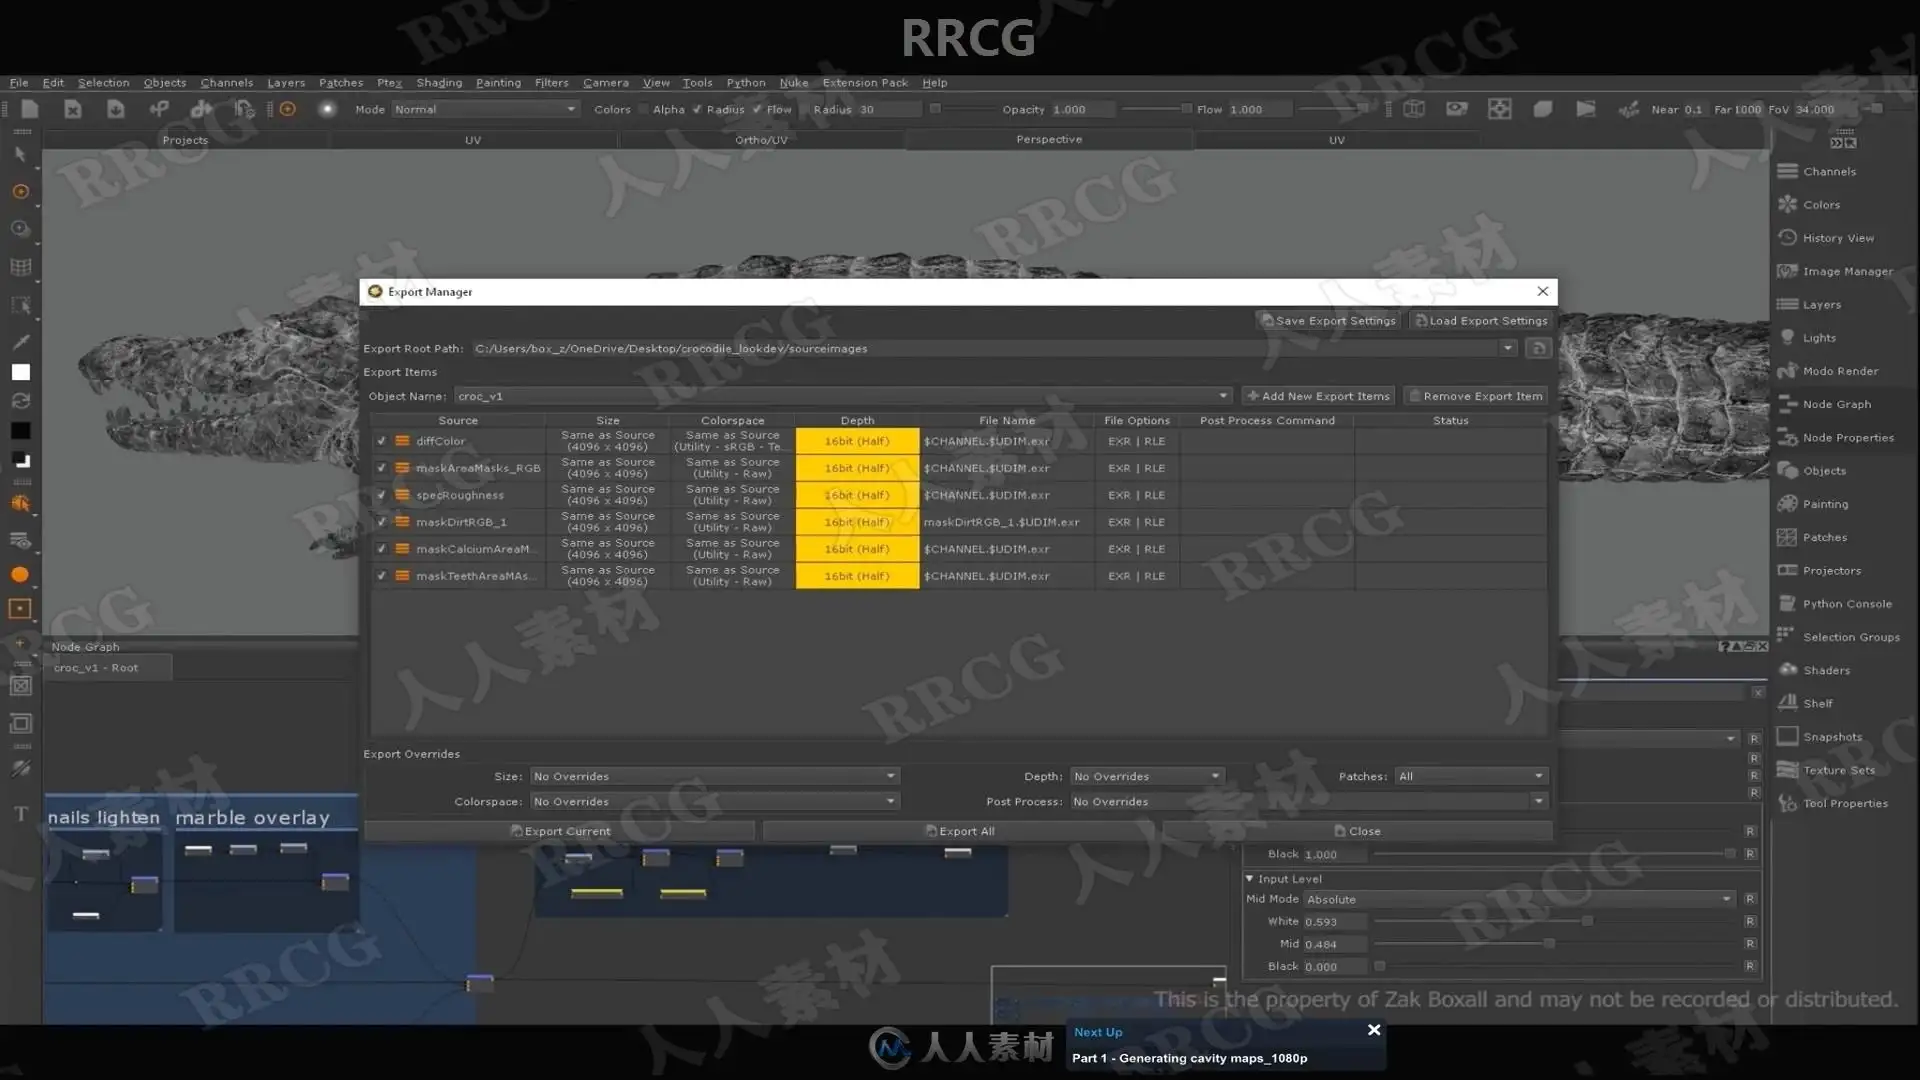Open the Modo Render palette icon
Viewport: 1920px width, 1080px height.
[x=1788, y=371]
